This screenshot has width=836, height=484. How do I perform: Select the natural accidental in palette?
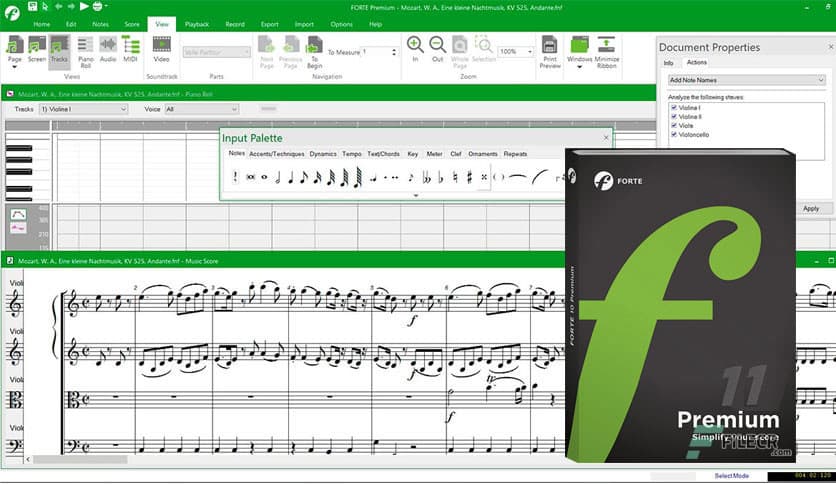[x=455, y=177]
